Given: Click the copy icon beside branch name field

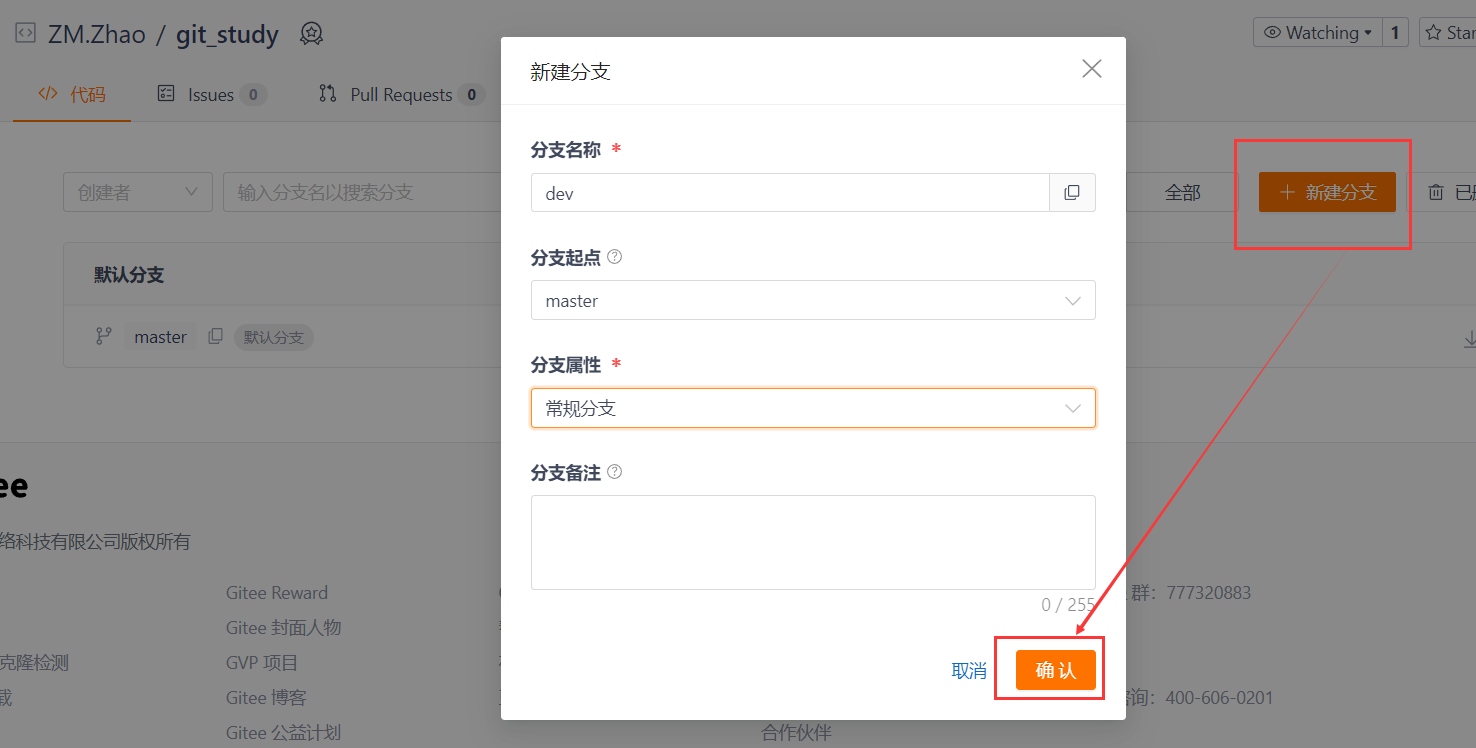Looking at the screenshot, I should tap(1072, 193).
